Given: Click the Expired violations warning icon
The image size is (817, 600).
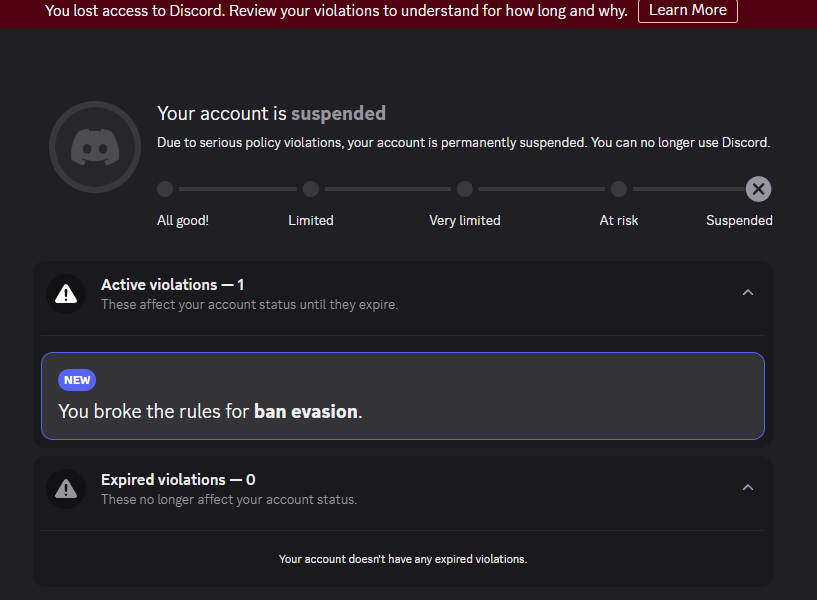Looking at the screenshot, I should pyautogui.click(x=66, y=489).
